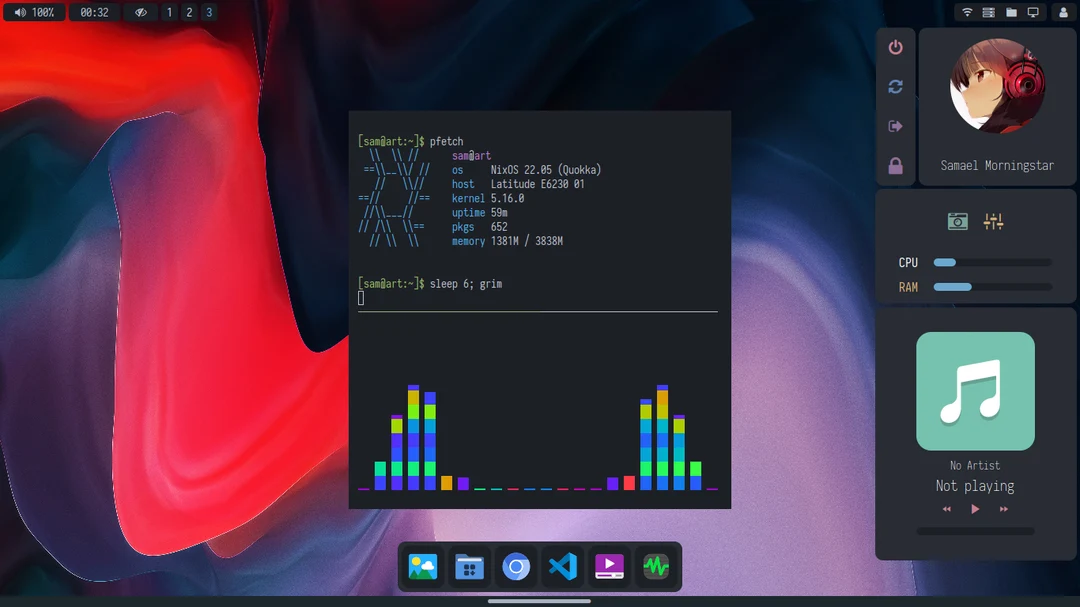Click the restart icon in the sidebar
This screenshot has width=1080, height=607.
(895, 87)
